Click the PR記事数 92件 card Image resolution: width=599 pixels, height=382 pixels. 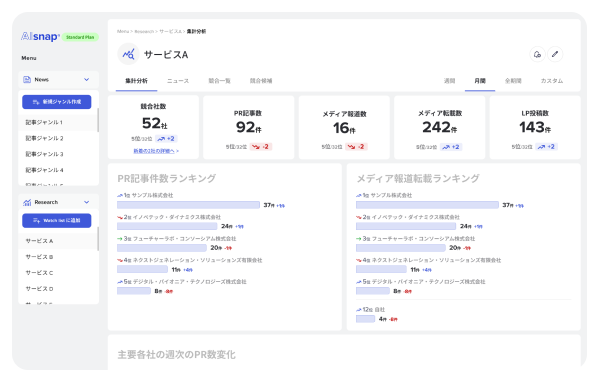pos(249,127)
